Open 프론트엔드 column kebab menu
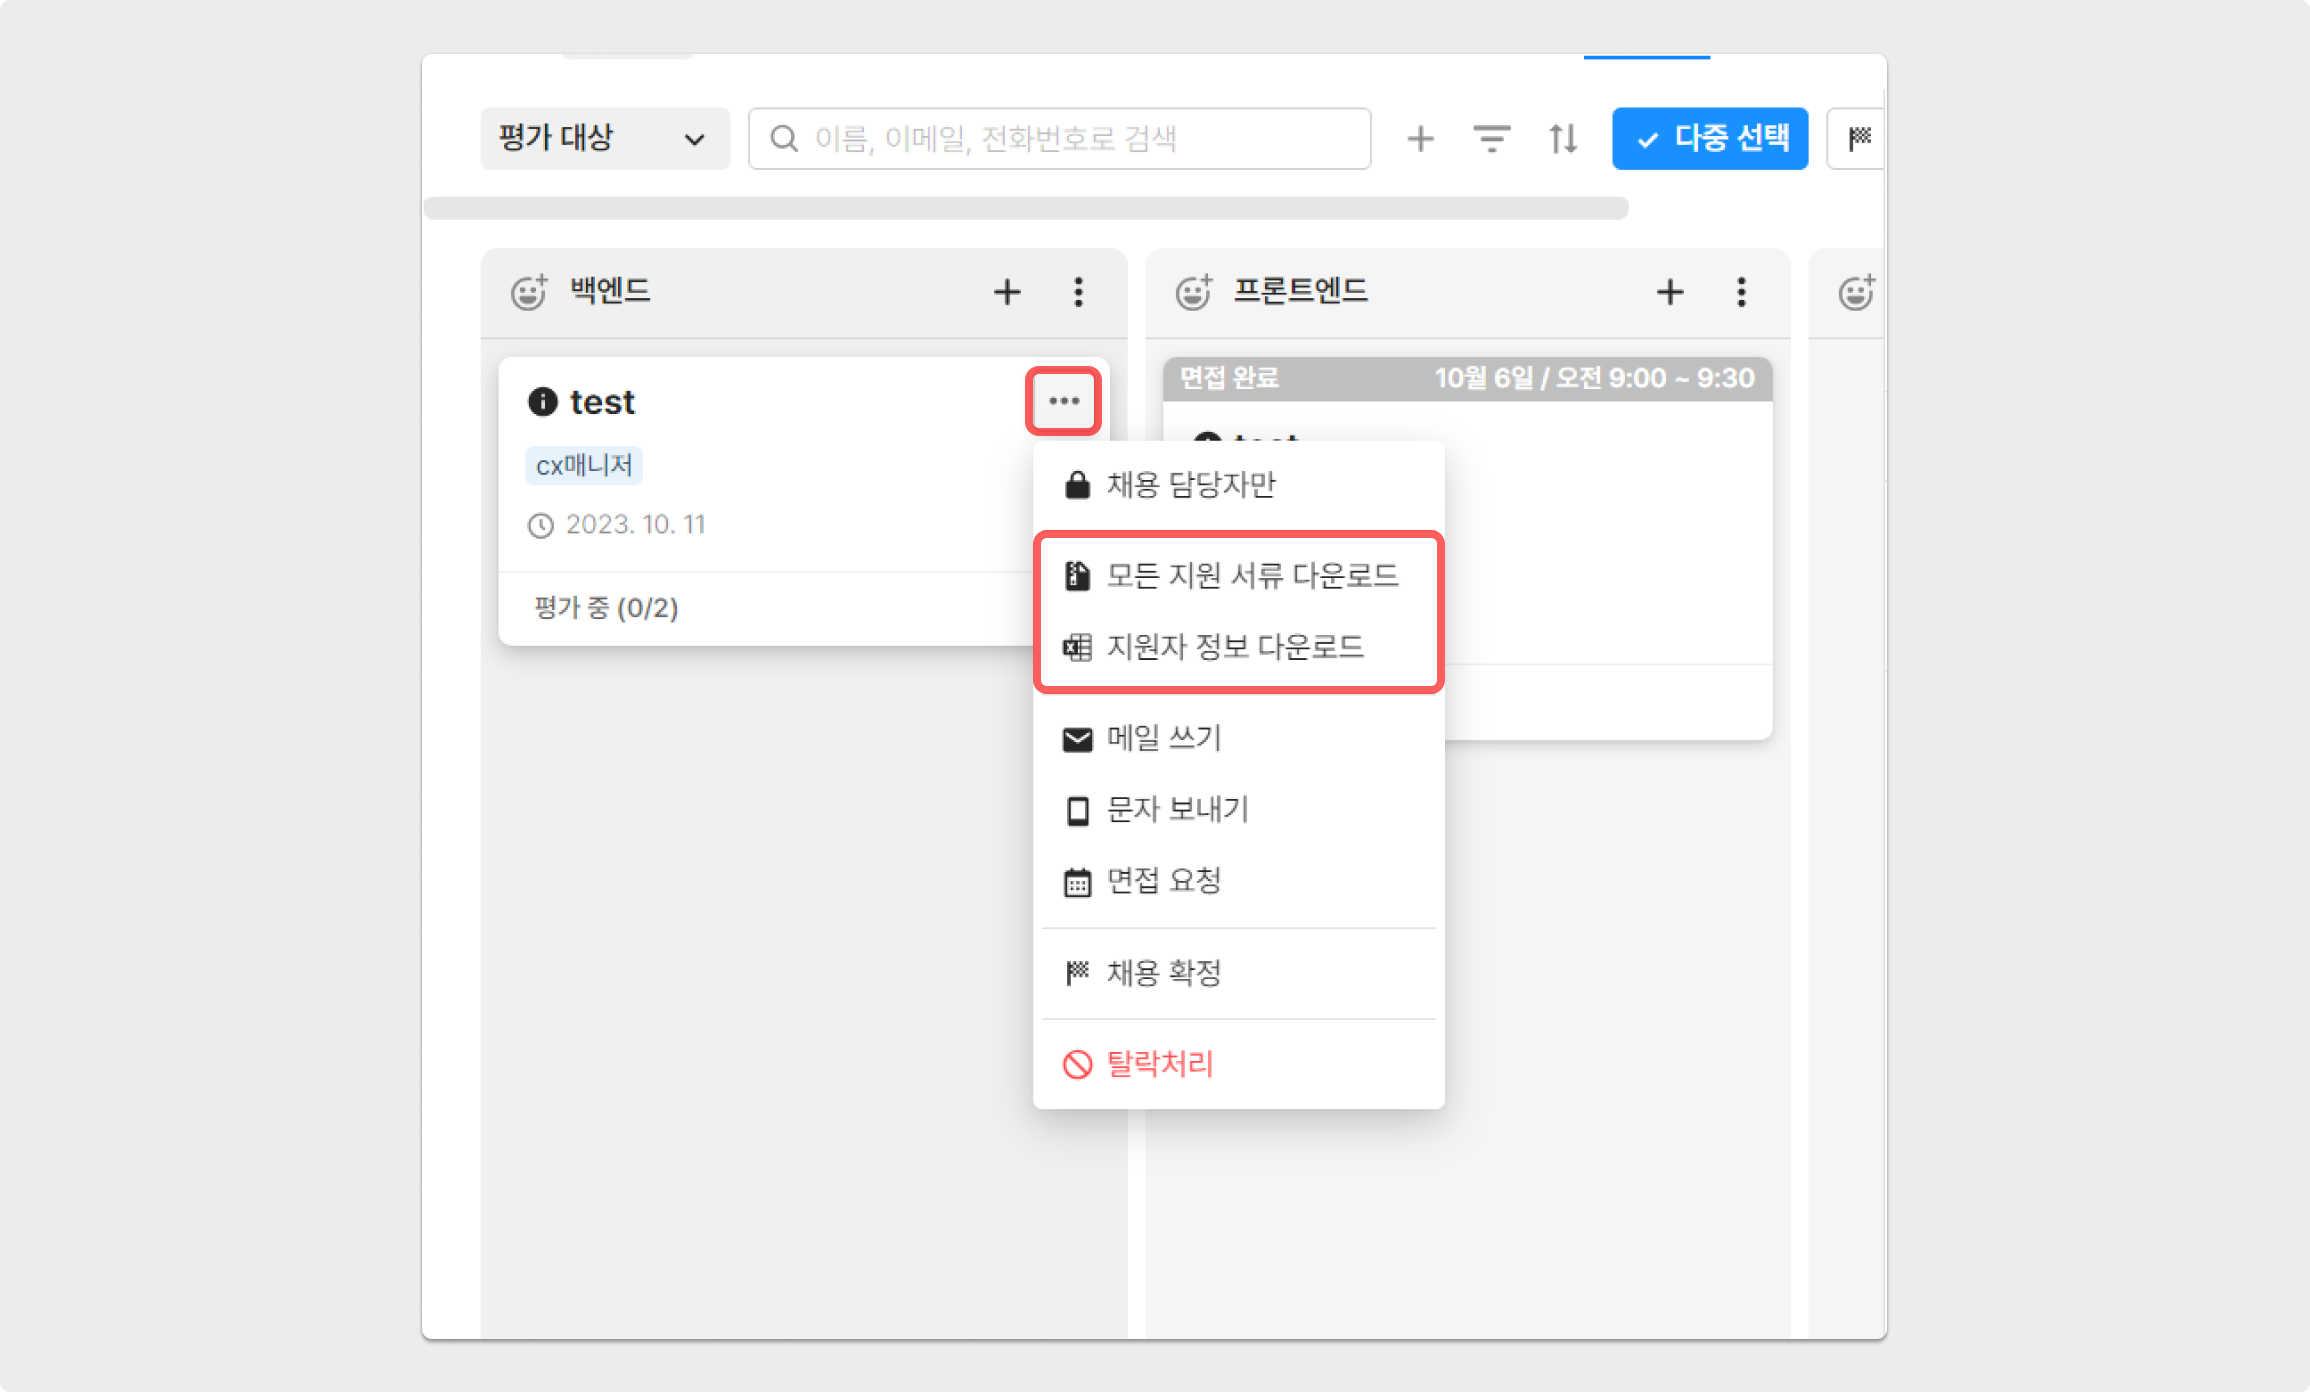Viewport: 2310px width, 1392px height. point(1741,292)
